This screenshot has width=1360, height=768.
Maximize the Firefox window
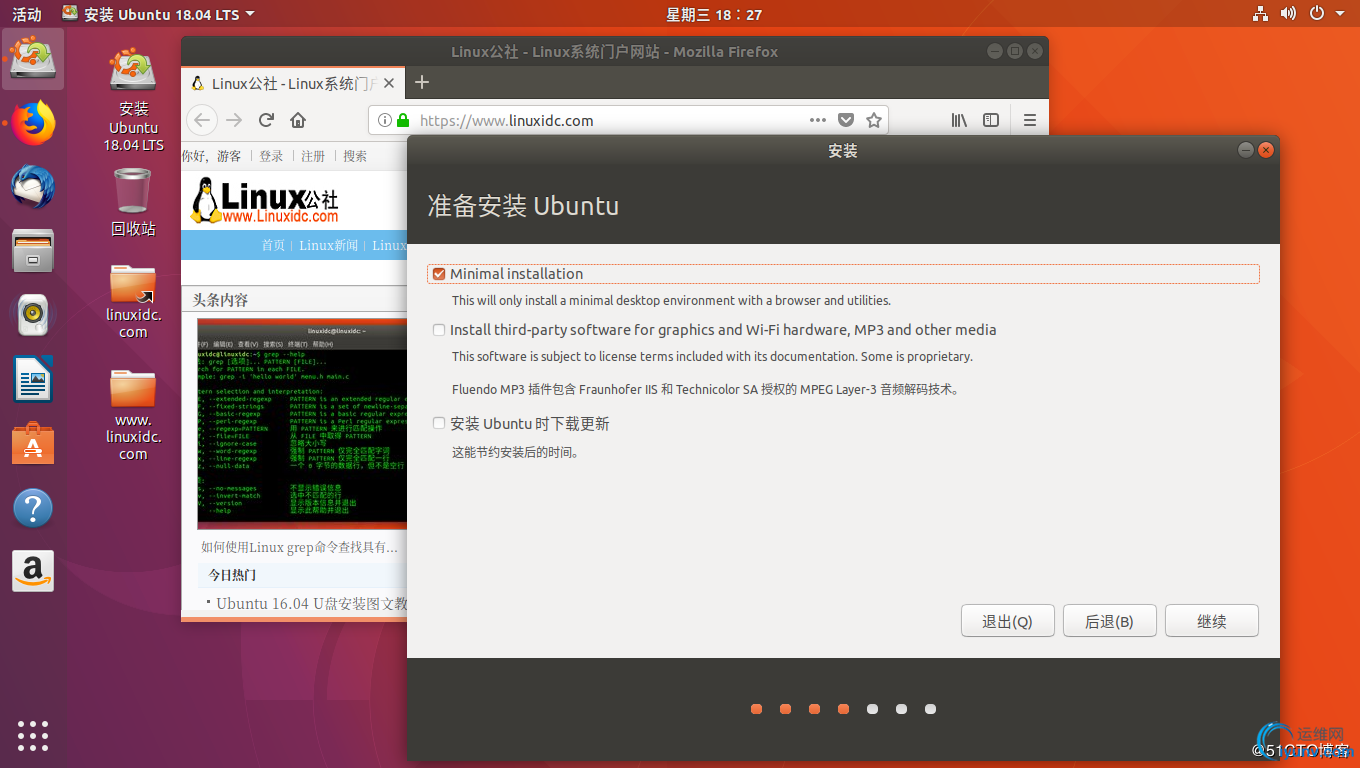(1015, 52)
